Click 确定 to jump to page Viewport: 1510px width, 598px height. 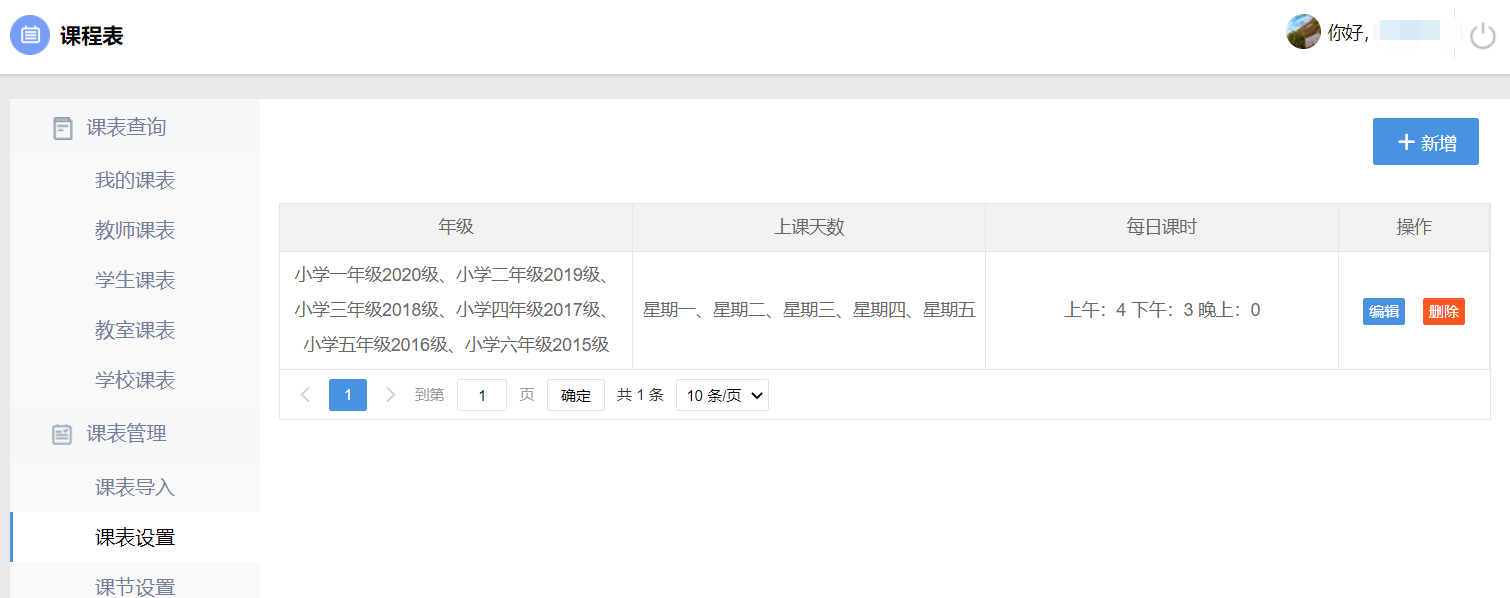tap(575, 395)
